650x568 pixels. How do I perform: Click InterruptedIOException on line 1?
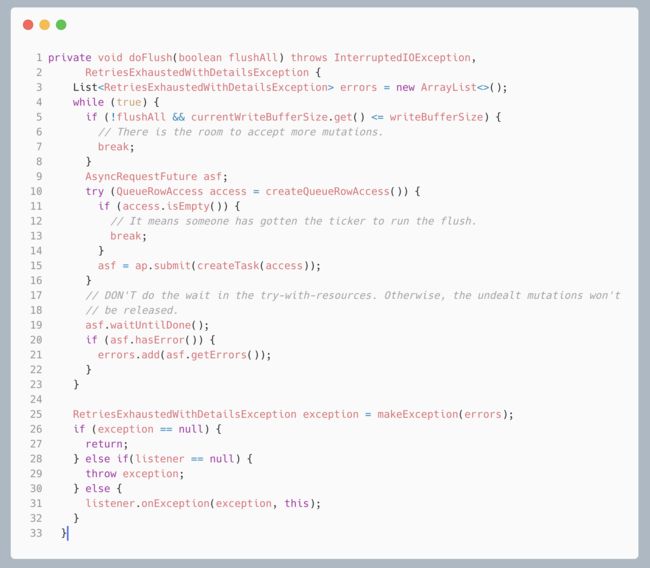click(402, 57)
